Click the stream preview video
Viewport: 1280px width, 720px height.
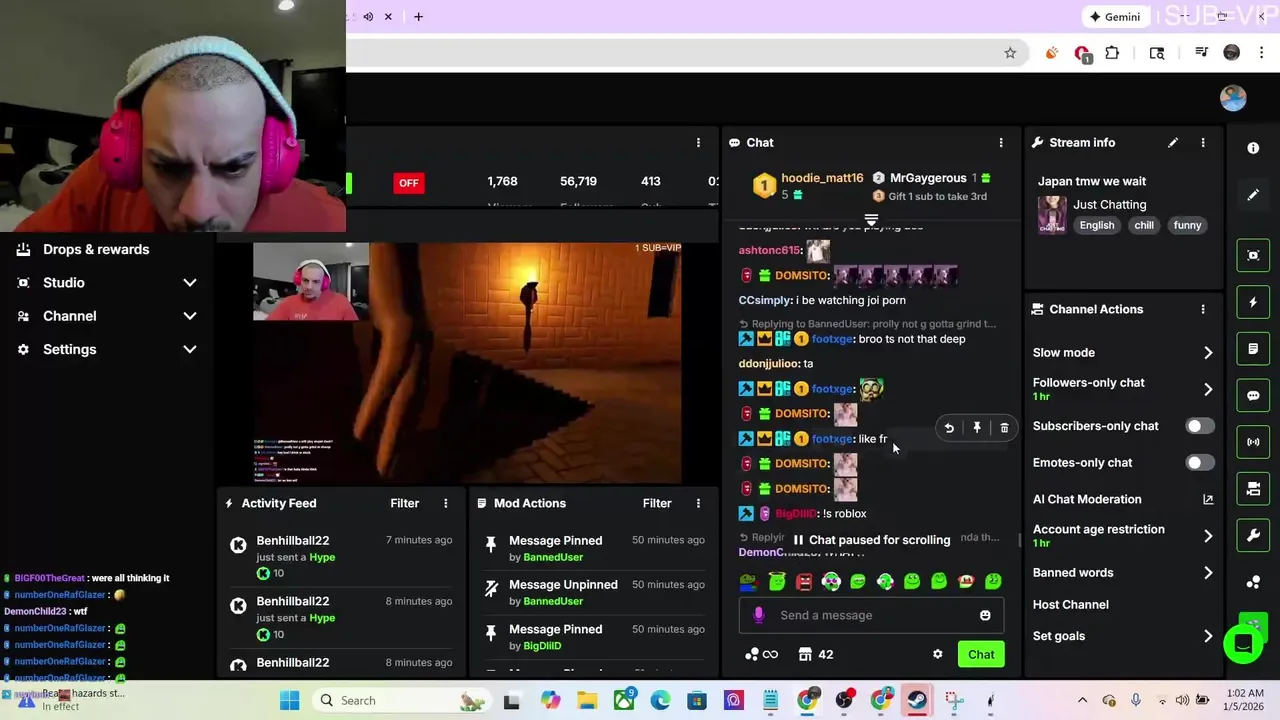tap(467, 363)
